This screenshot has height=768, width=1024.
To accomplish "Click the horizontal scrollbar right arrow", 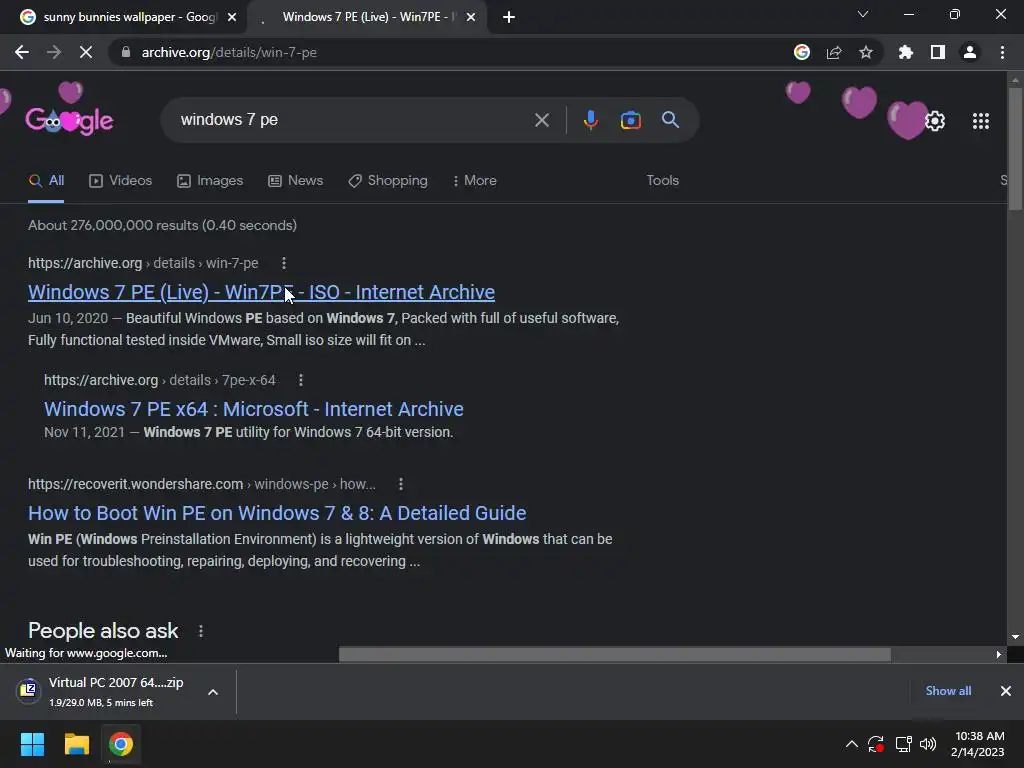I will point(999,654).
